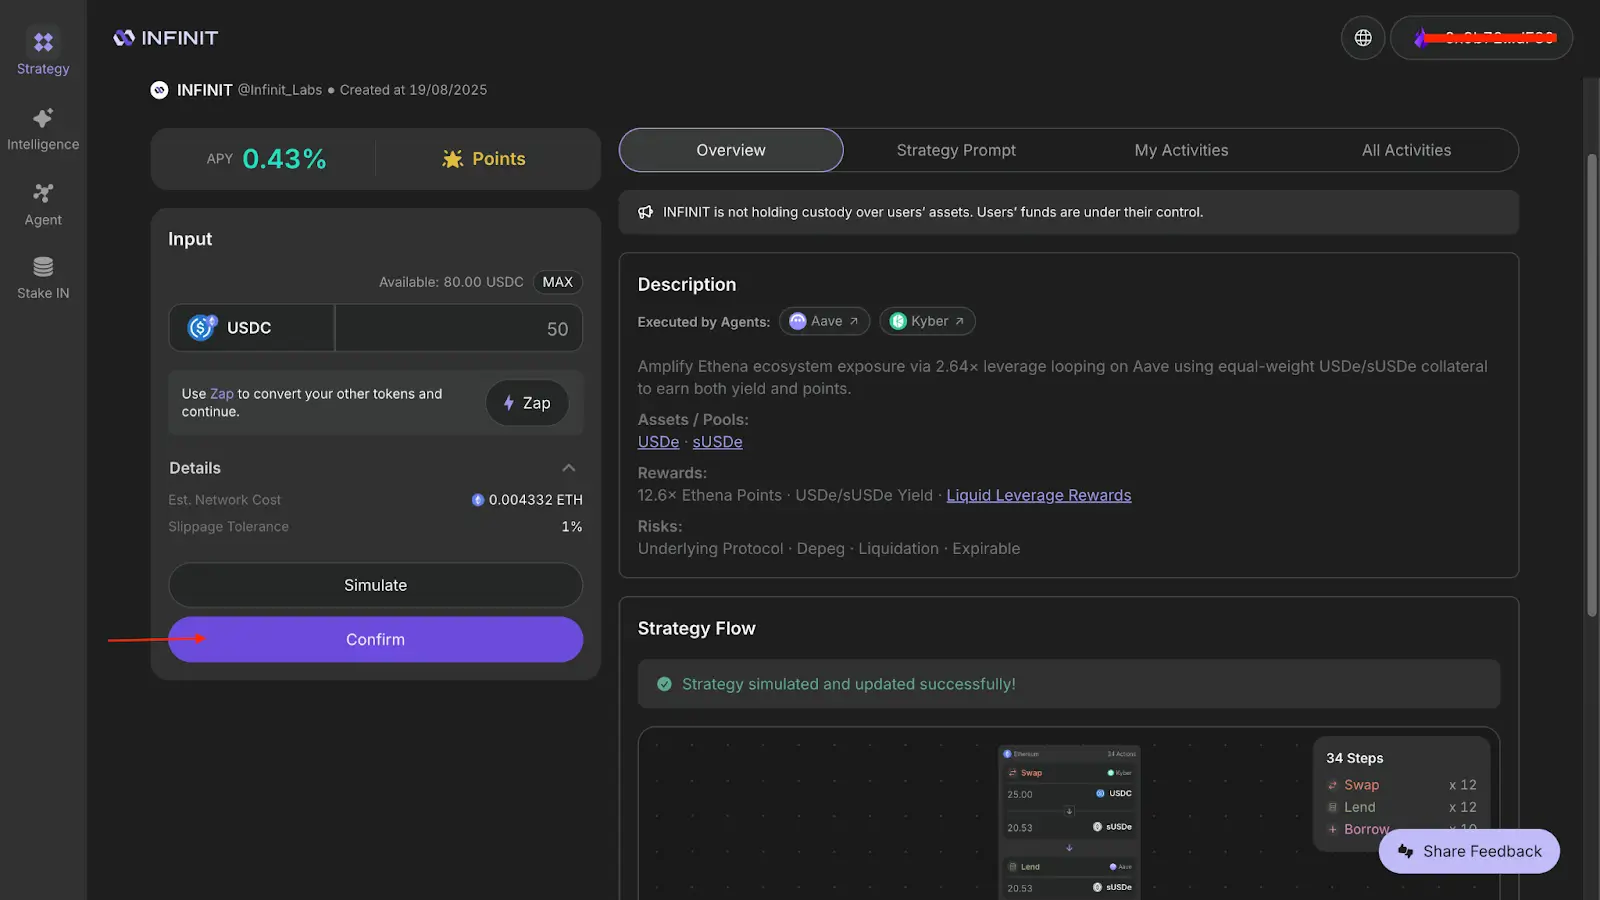Open the language globe selector
1600x900 pixels.
pos(1363,38)
